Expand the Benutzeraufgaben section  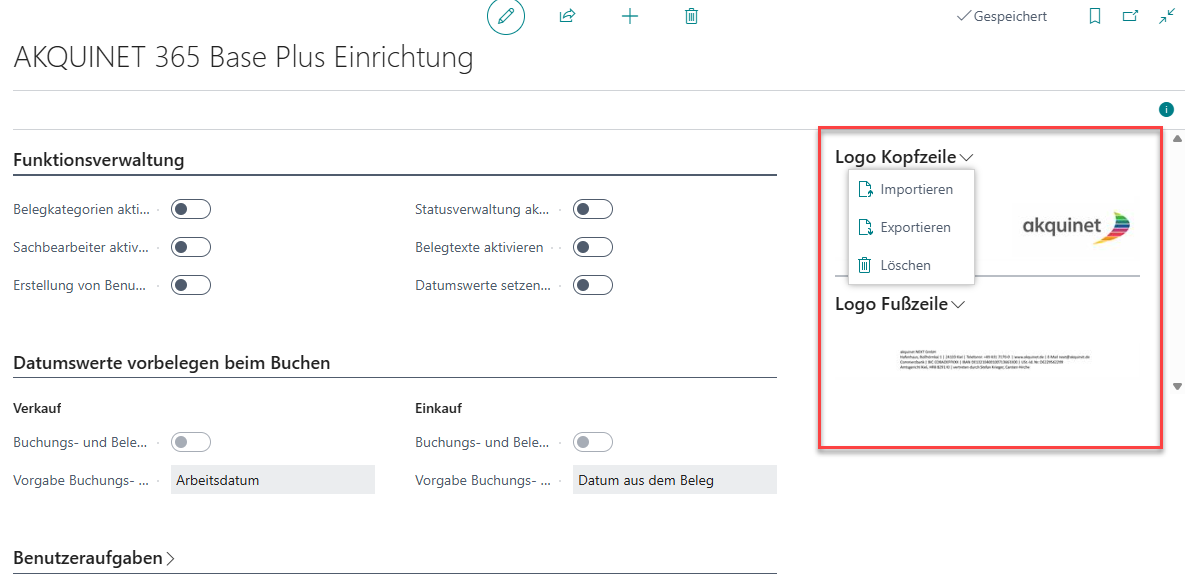click(x=94, y=558)
